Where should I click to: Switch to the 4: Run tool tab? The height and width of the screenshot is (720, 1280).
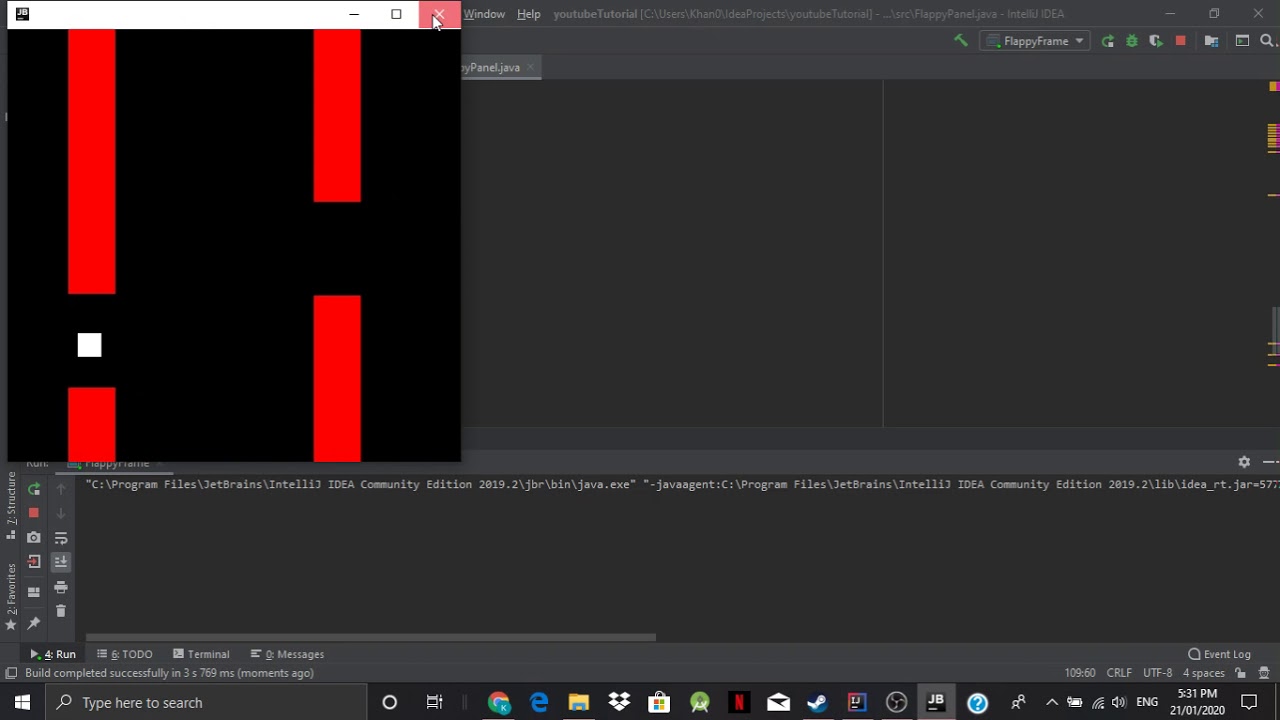point(53,654)
